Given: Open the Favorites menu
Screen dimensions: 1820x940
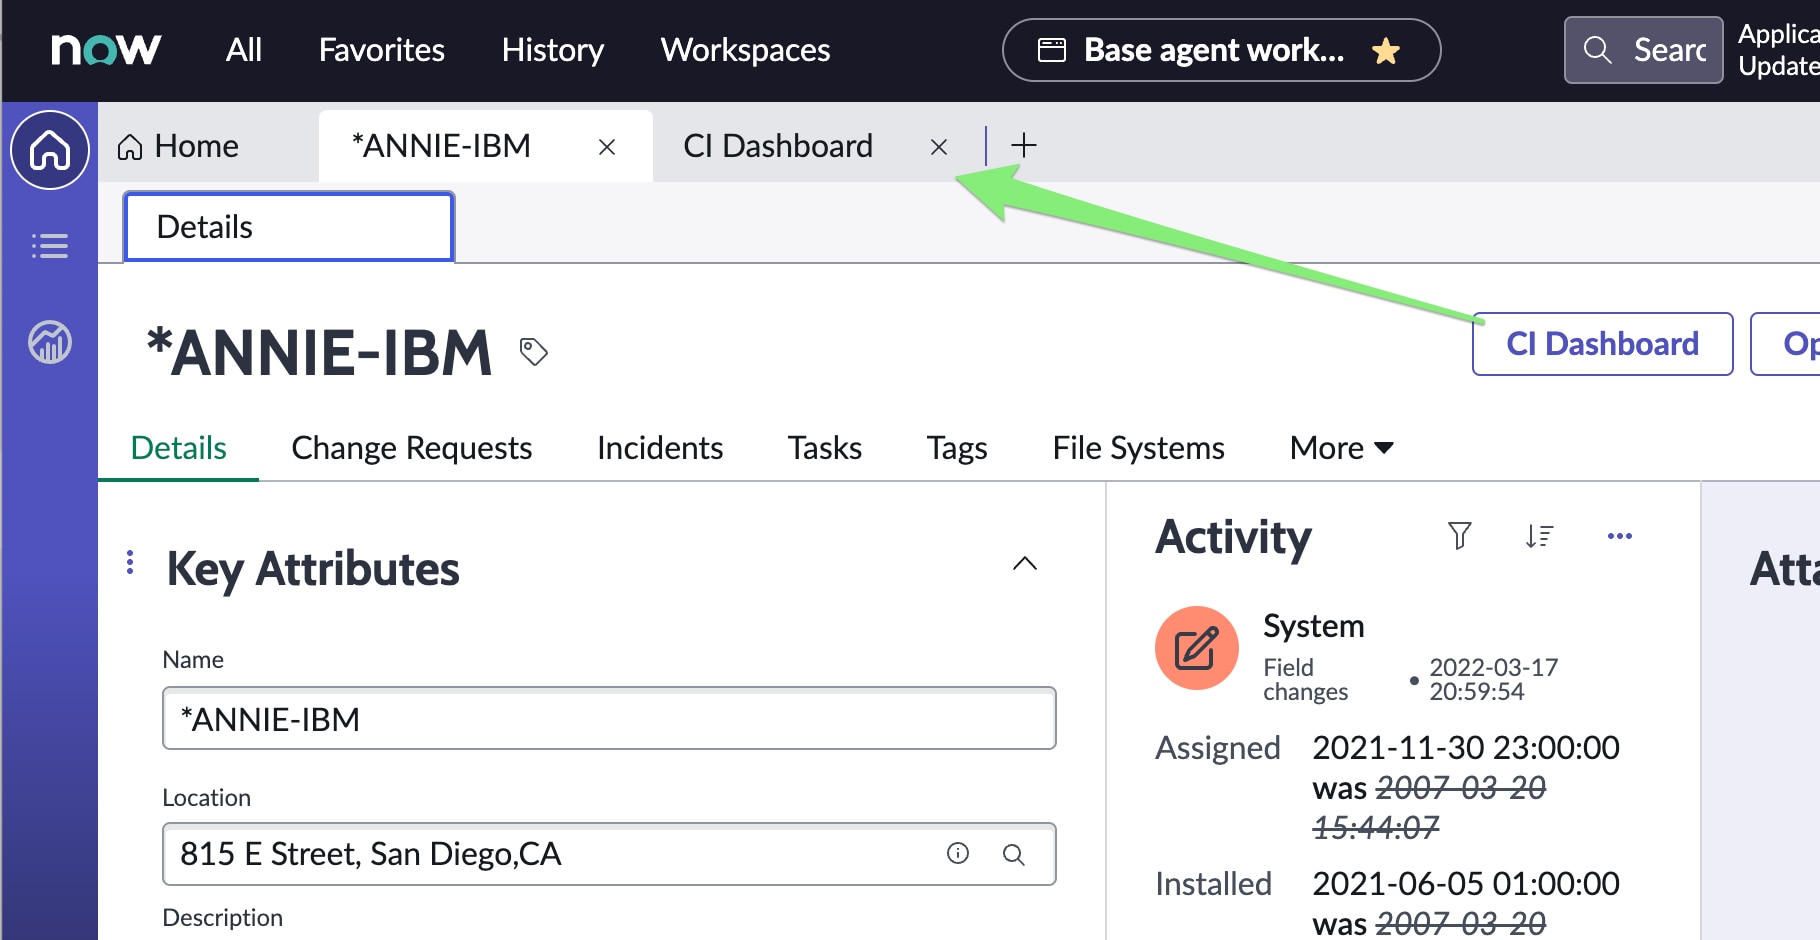Looking at the screenshot, I should click(381, 50).
